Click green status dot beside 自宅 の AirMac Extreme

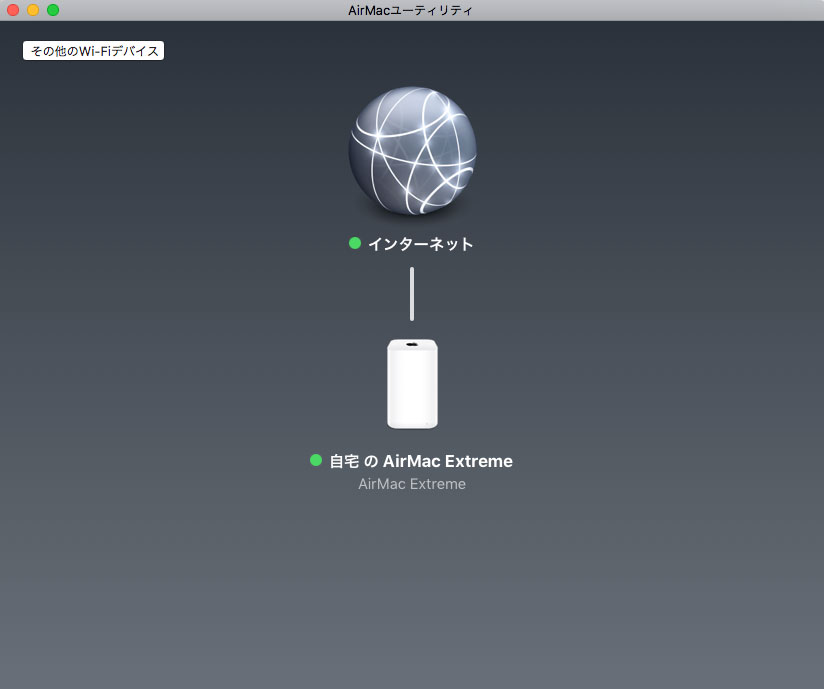pyautogui.click(x=316, y=460)
